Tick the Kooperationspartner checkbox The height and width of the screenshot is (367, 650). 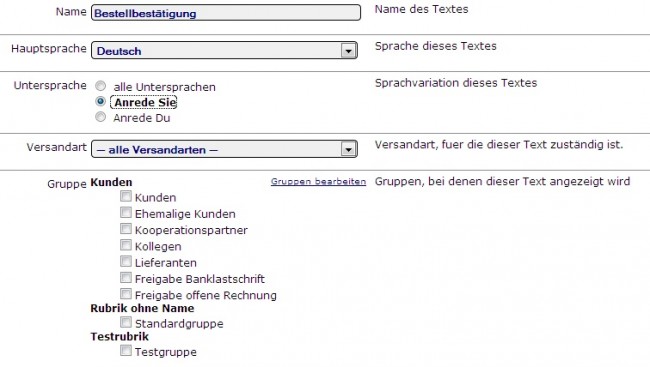point(126,229)
